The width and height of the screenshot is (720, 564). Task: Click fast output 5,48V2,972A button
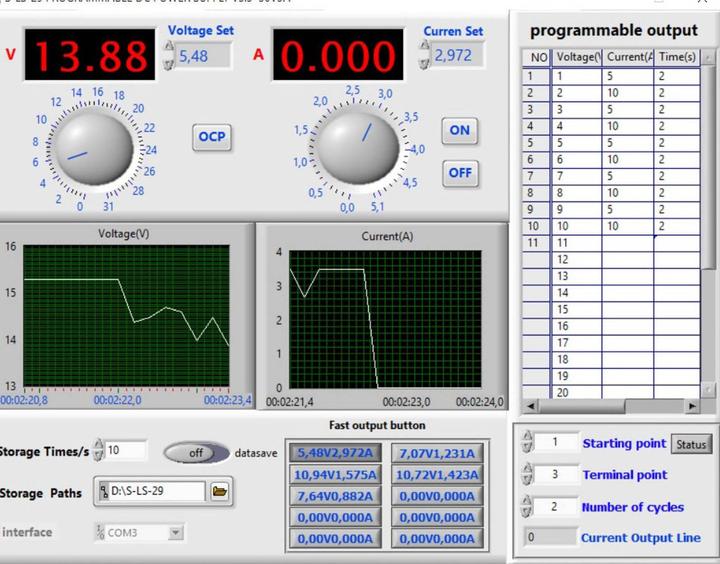pyautogui.click(x=335, y=453)
